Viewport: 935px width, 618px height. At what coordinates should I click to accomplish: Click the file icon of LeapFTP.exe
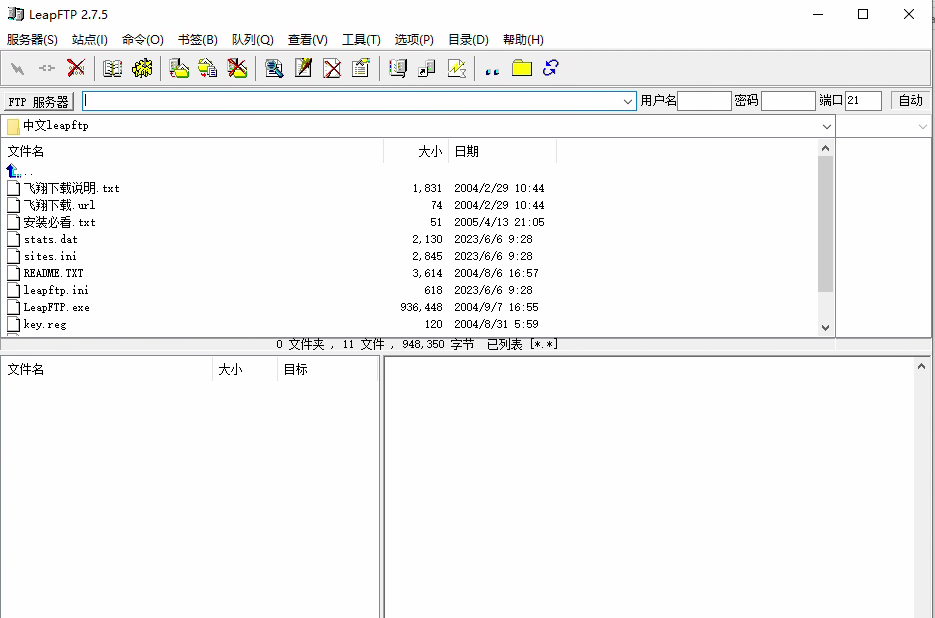coord(14,307)
